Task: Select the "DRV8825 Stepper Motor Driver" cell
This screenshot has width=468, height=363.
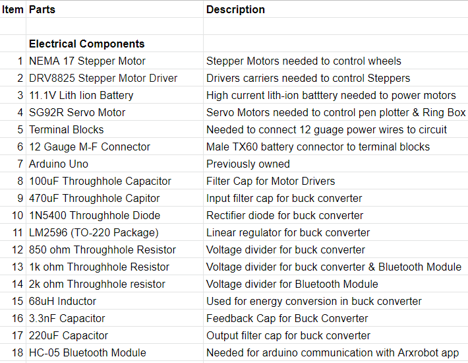Action: [x=115, y=78]
